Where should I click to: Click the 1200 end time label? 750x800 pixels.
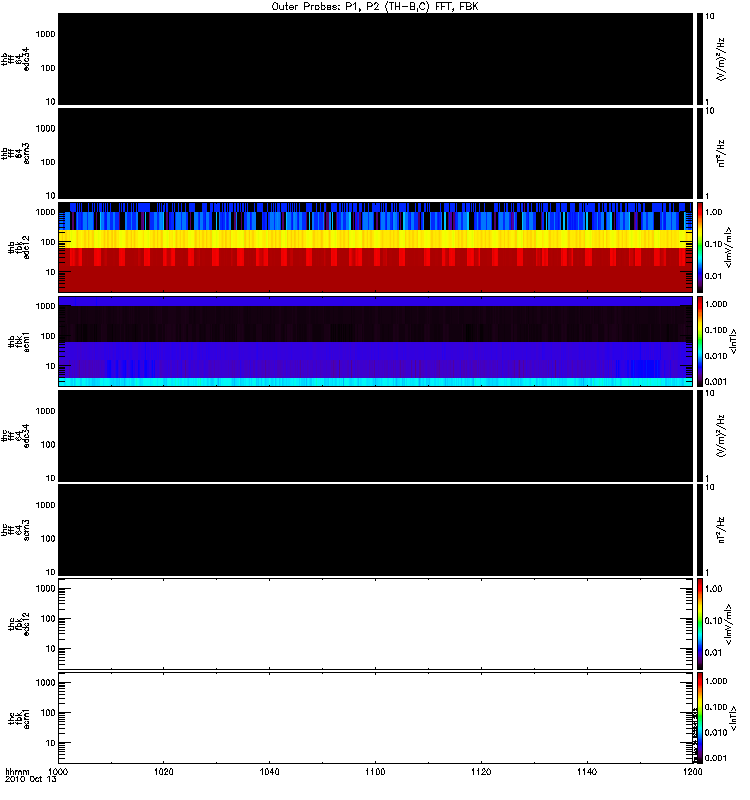point(690,773)
